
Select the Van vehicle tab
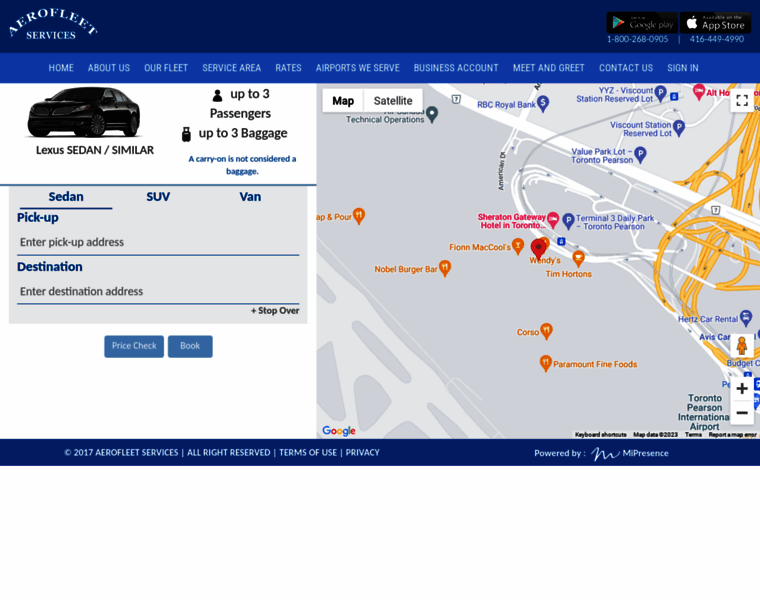250,197
